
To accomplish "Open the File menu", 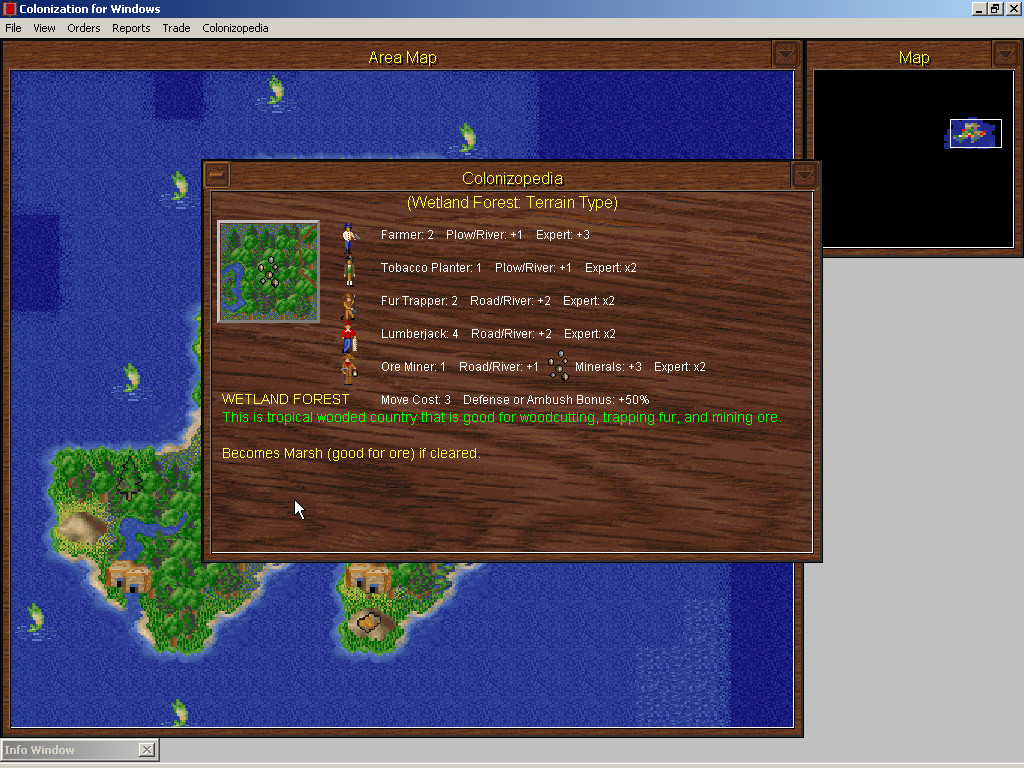I will (13, 28).
